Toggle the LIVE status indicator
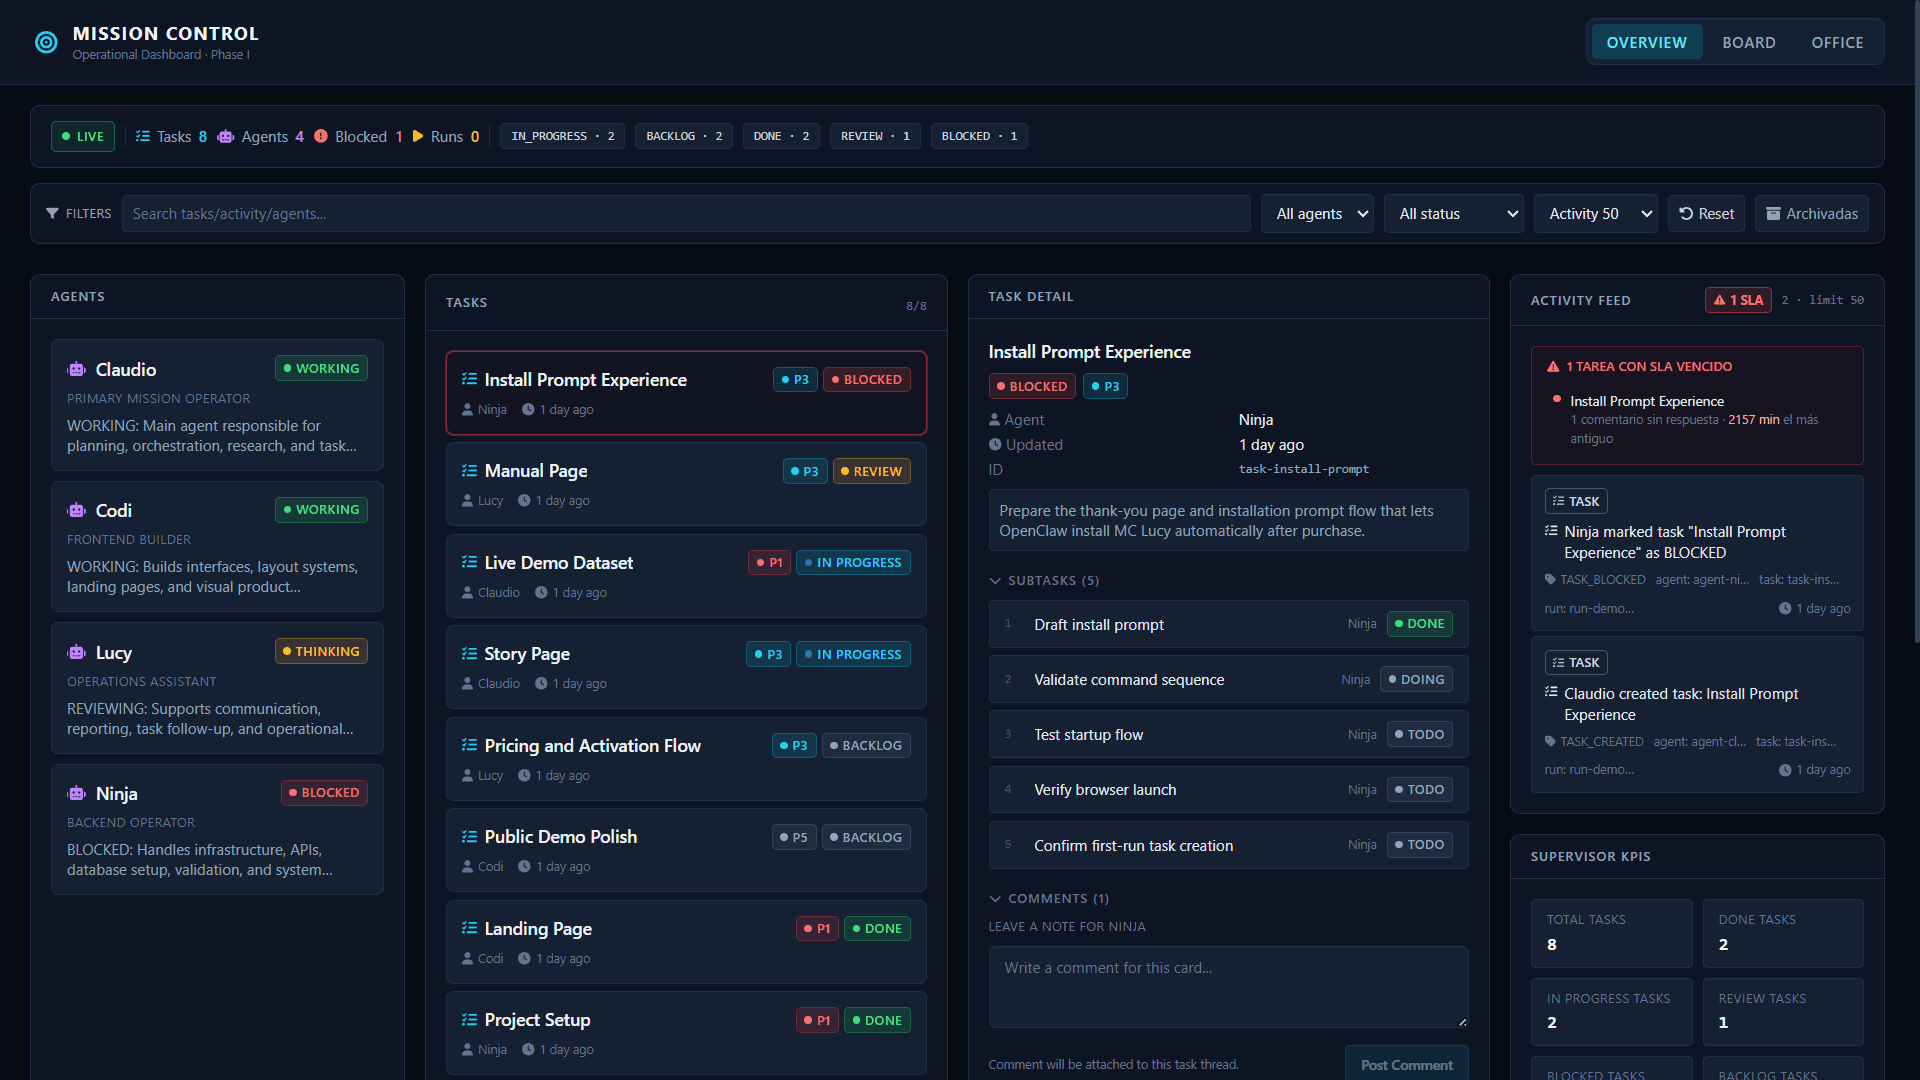 pos(83,137)
